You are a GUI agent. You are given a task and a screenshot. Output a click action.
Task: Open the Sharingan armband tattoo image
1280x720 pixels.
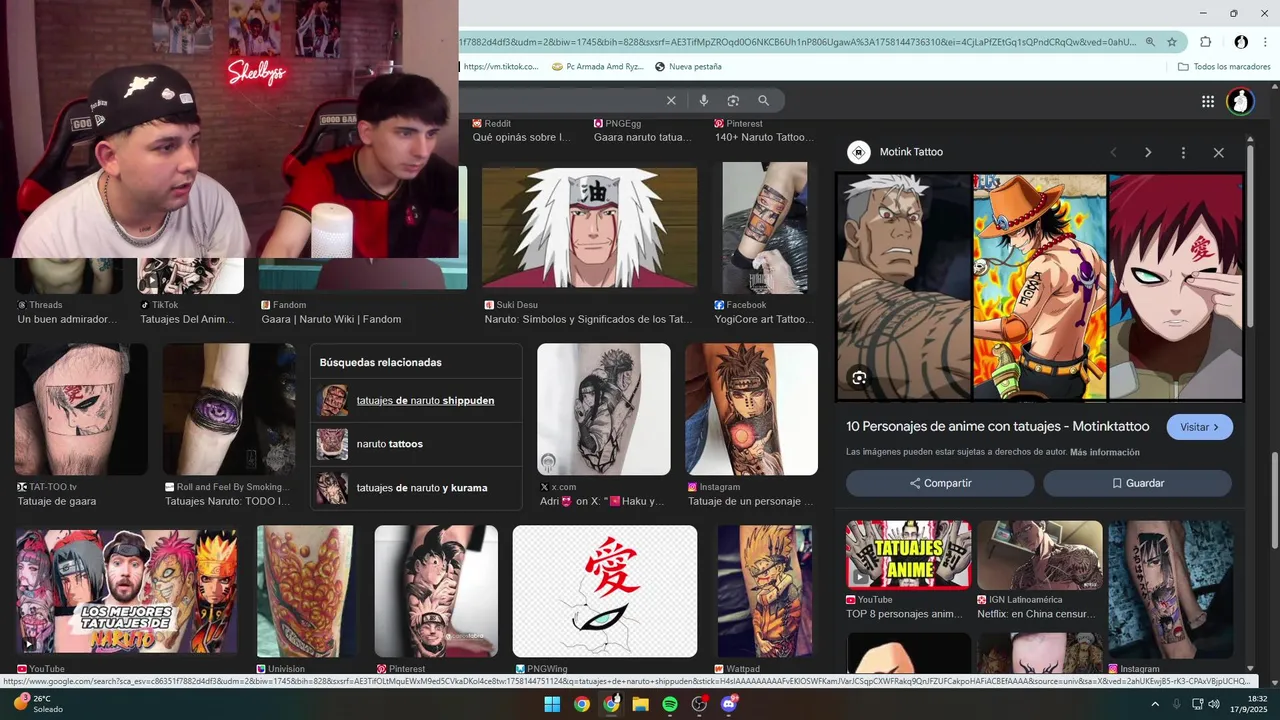pos(229,409)
